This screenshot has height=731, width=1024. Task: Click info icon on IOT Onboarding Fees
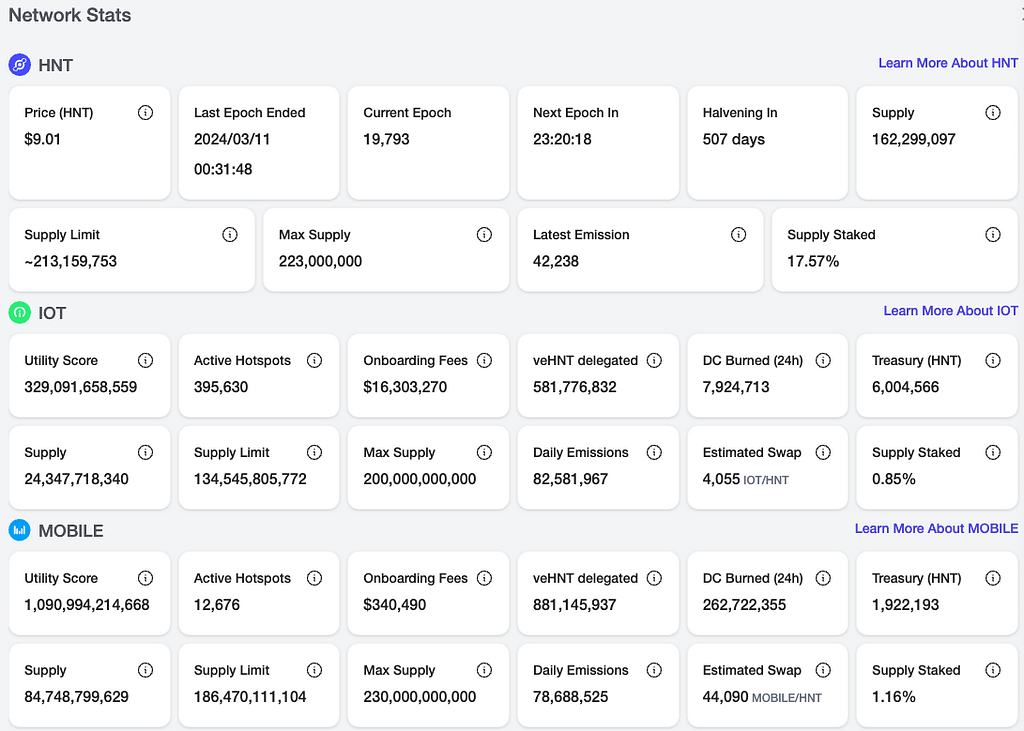coord(484,360)
